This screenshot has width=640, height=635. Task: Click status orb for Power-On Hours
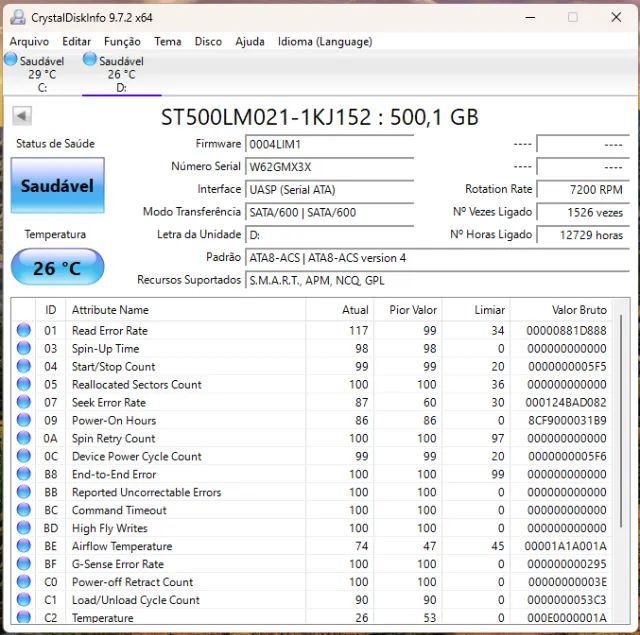(24, 420)
